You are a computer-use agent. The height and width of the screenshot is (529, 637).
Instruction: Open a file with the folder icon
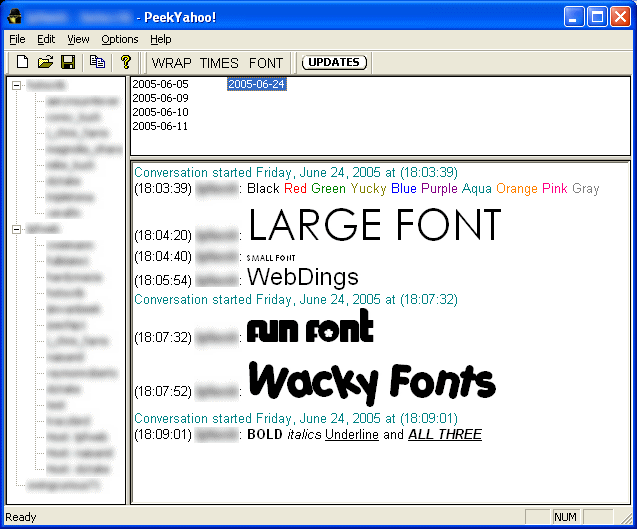coord(46,62)
